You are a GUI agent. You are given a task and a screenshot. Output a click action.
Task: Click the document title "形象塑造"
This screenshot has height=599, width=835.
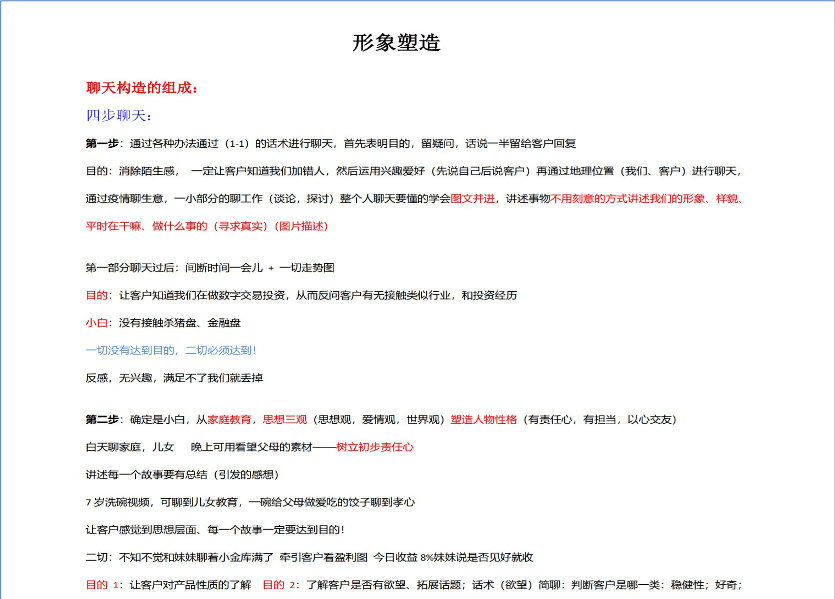click(x=396, y=43)
